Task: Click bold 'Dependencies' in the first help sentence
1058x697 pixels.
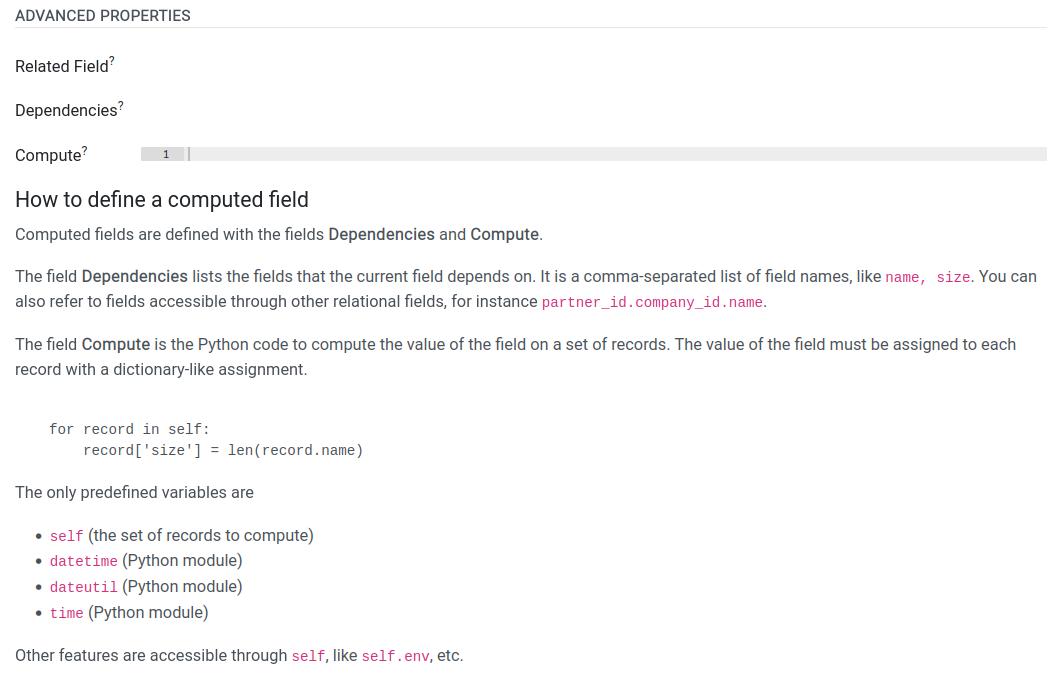Action: pos(381,234)
